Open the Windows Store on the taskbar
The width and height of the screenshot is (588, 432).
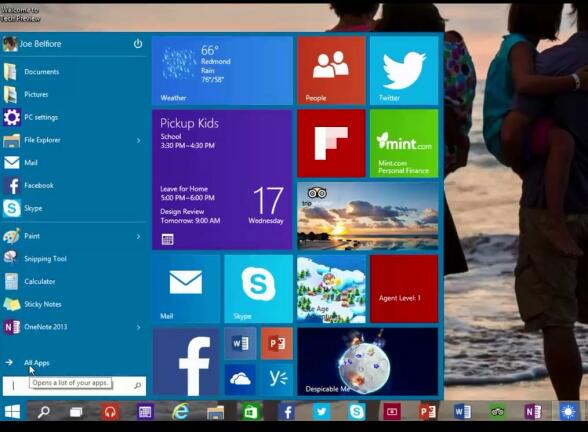(x=250, y=412)
